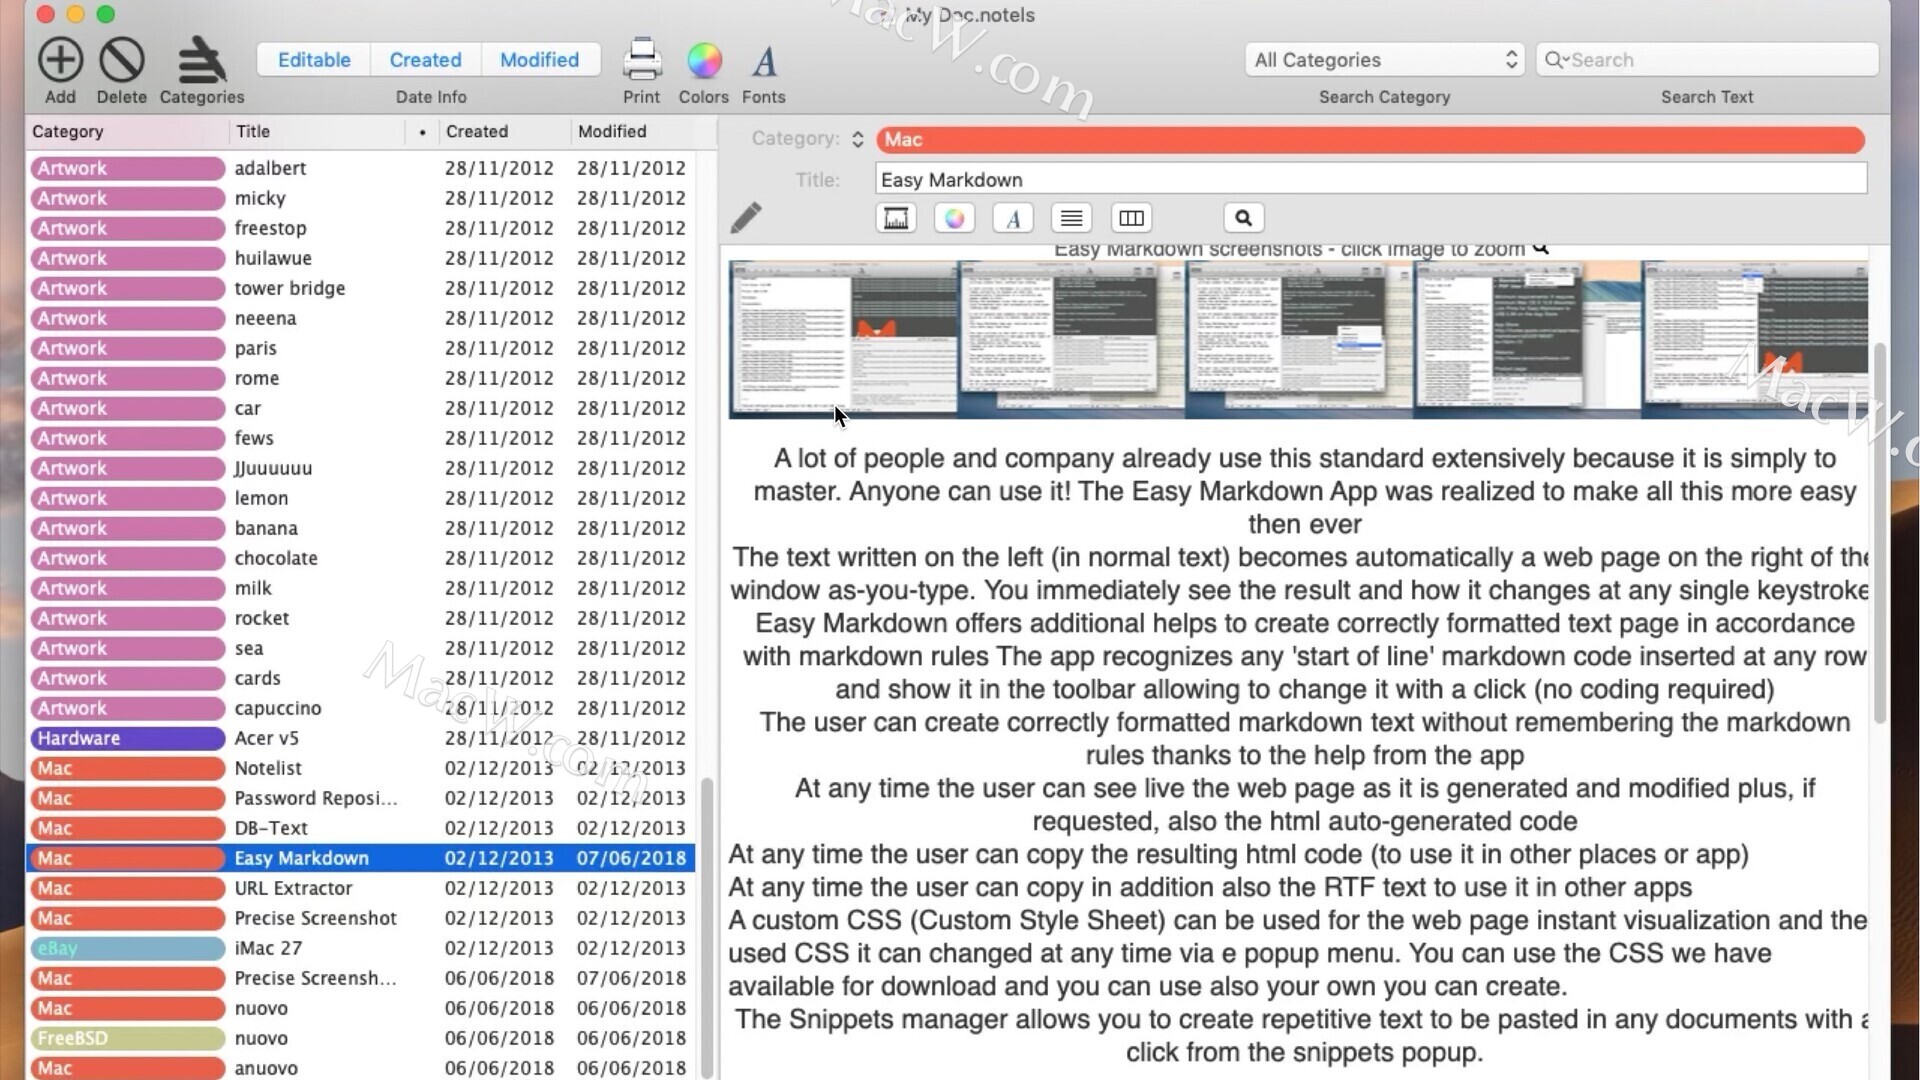Select the banana note row
The width and height of the screenshot is (1920, 1080).
click(x=360, y=528)
